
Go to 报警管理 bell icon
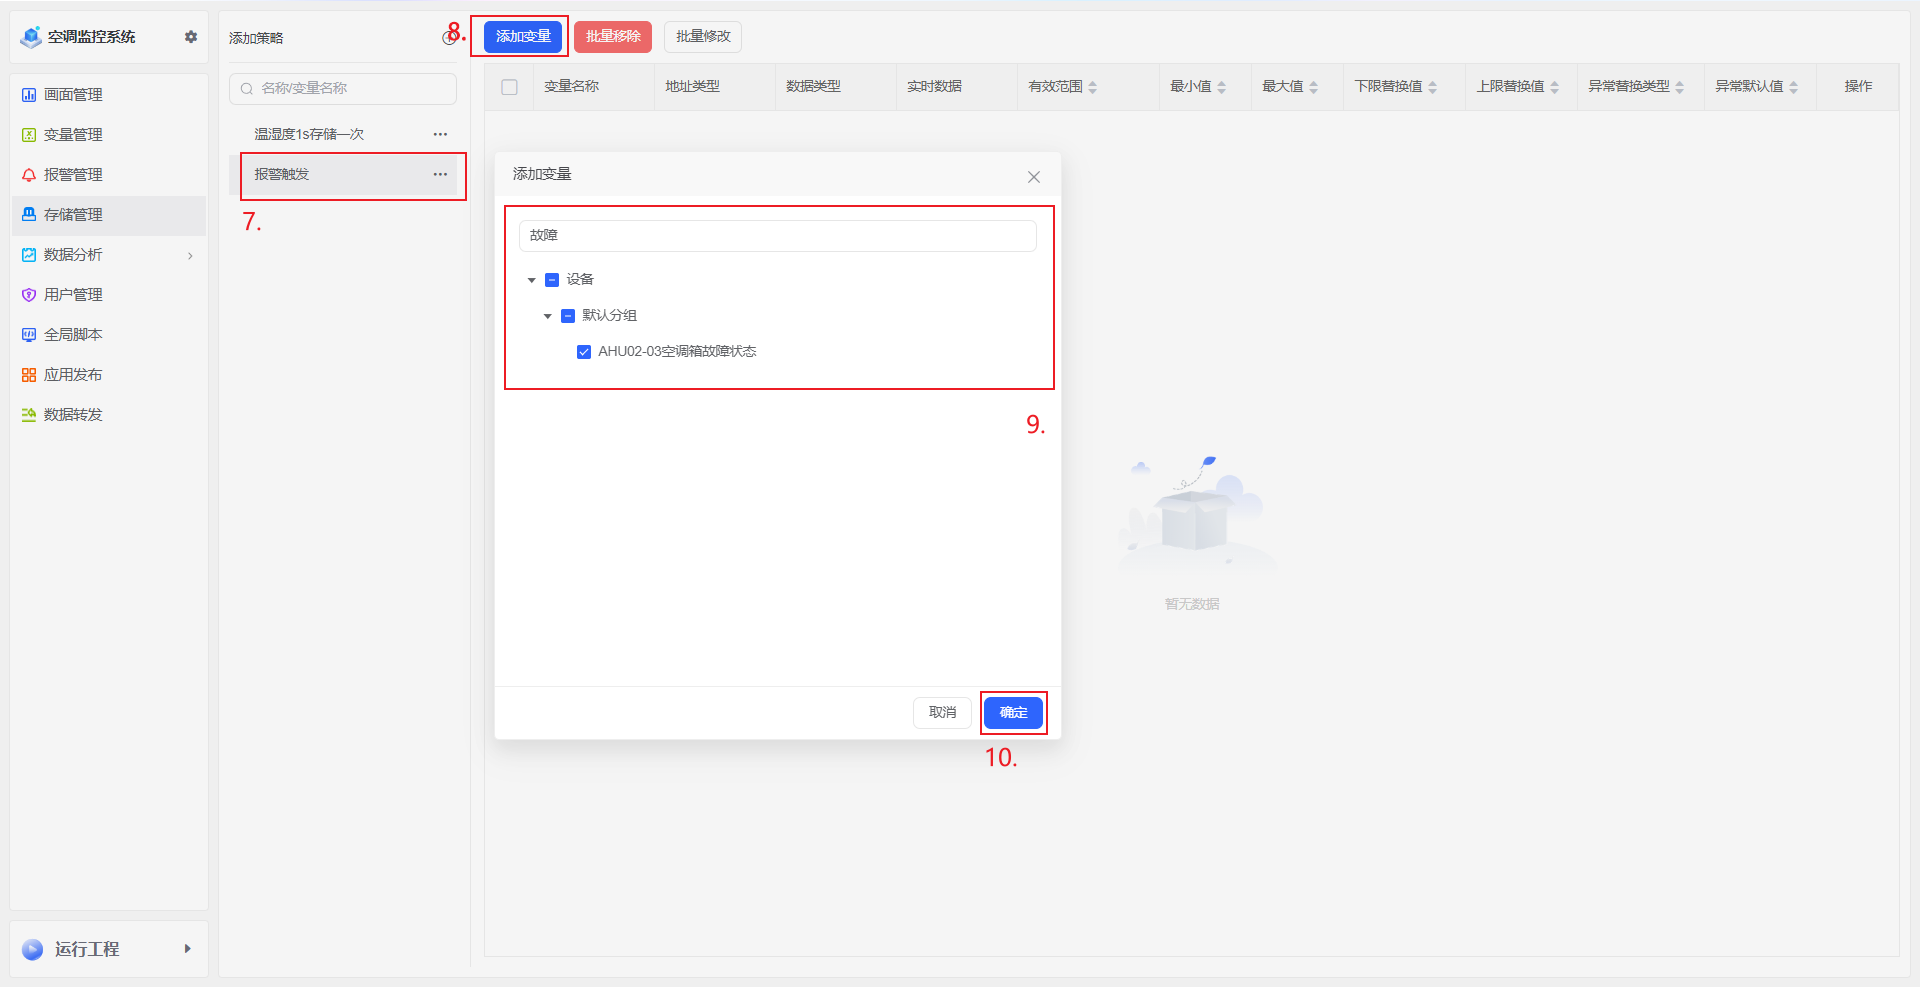click(29, 175)
